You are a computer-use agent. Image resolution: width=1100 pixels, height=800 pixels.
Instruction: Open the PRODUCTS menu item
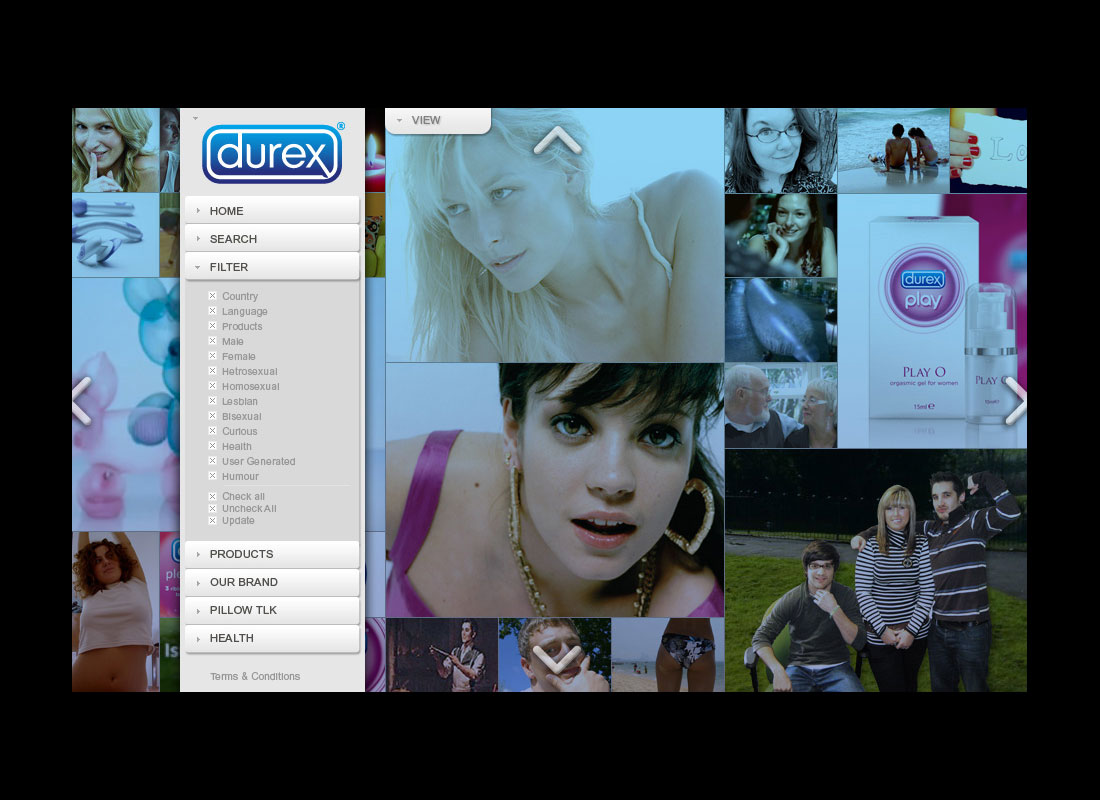272,554
